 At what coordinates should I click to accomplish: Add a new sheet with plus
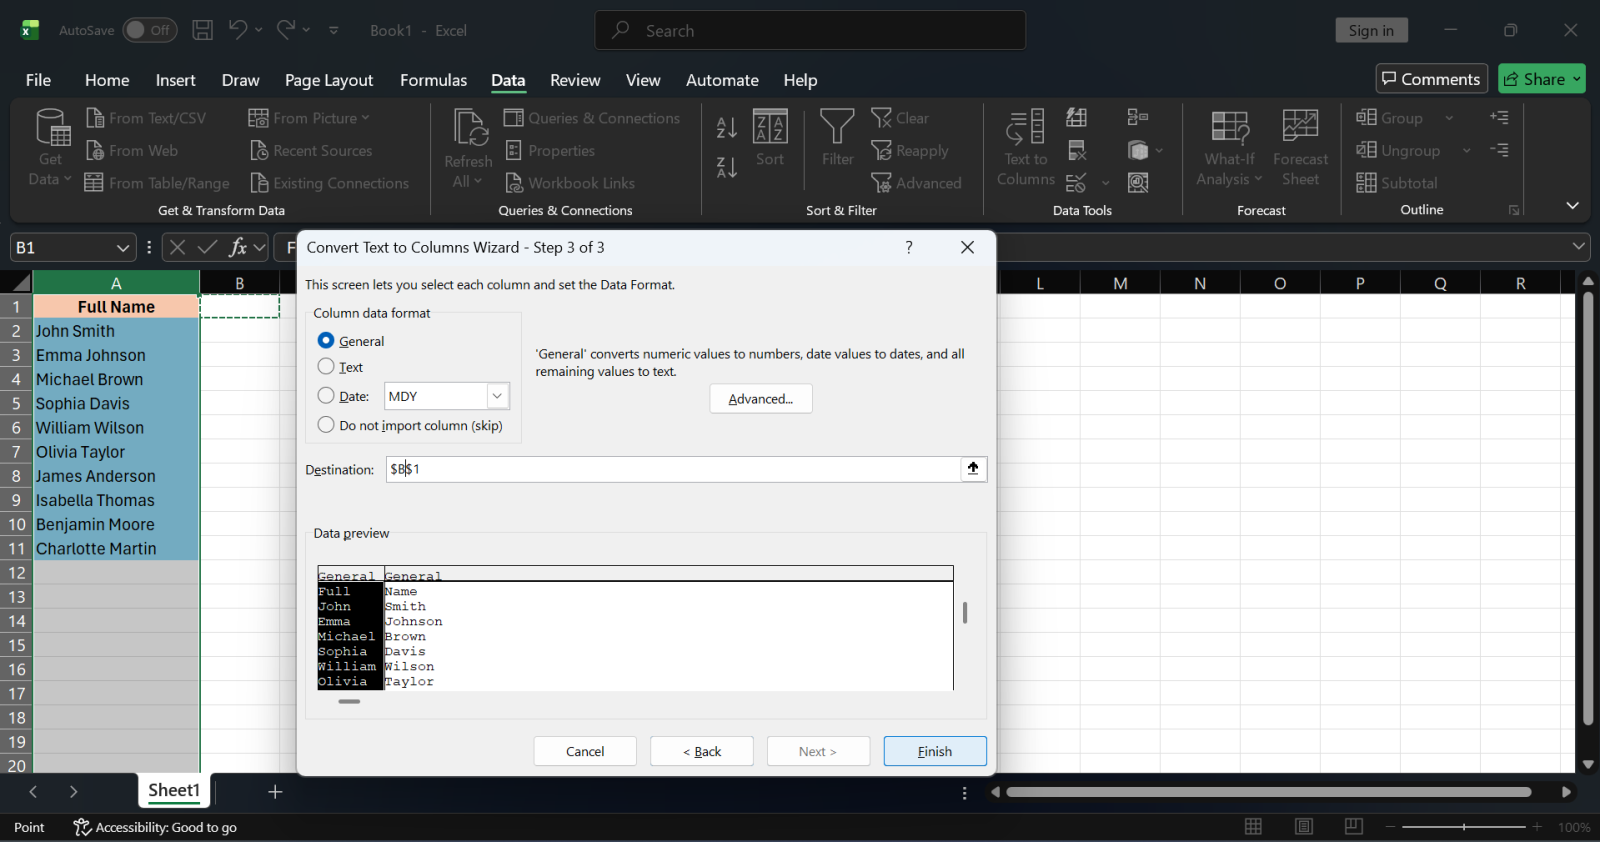pos(275,792)
